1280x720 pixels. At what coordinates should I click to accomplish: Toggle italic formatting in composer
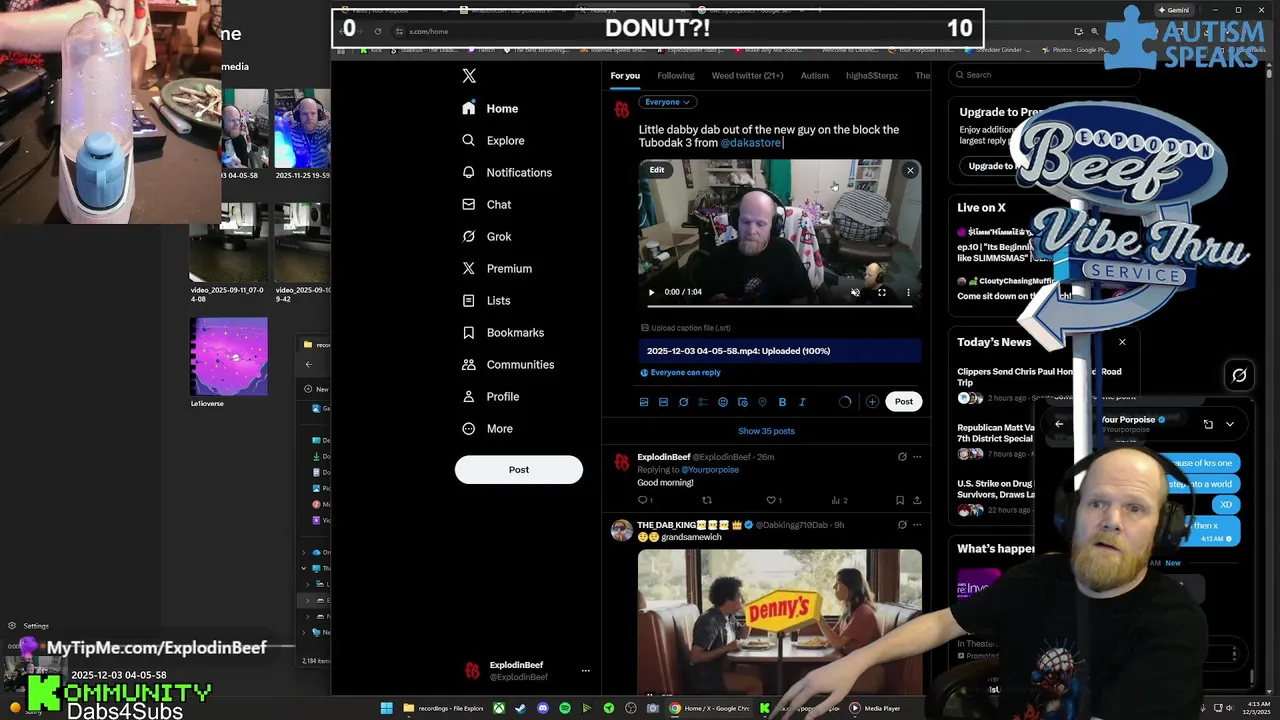[x=802, y=402]
